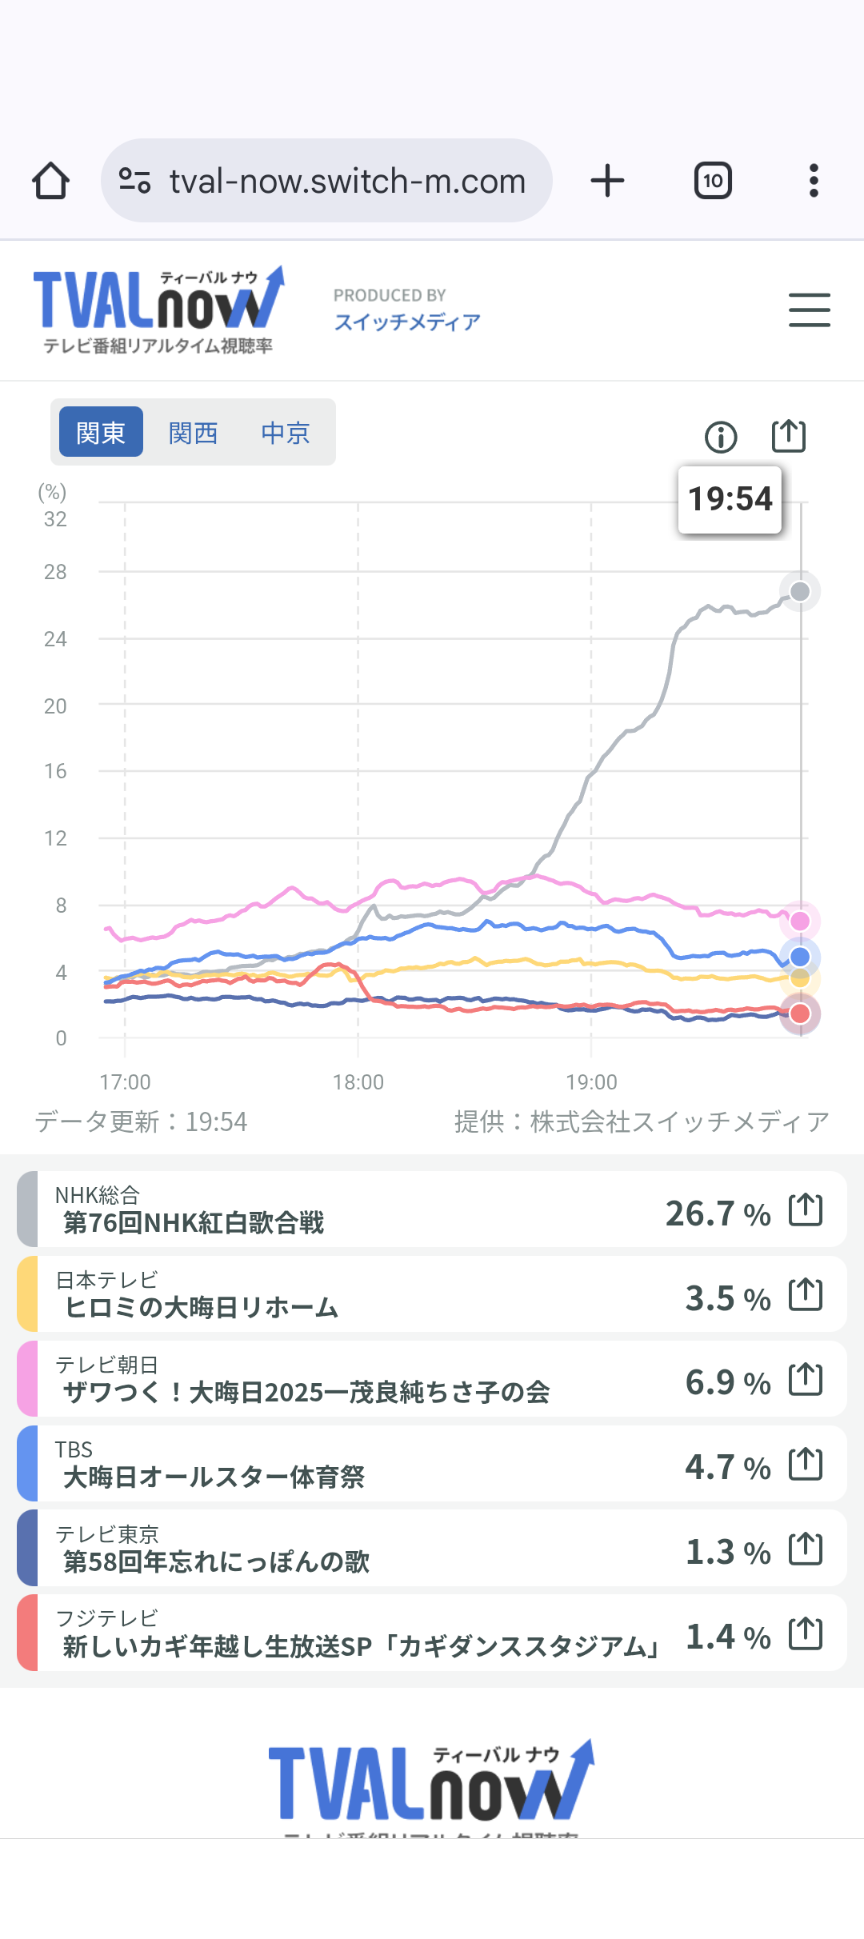Screen dimensions: 864x1939
Task: Click the chart info icon
Action: coord(721,437)
